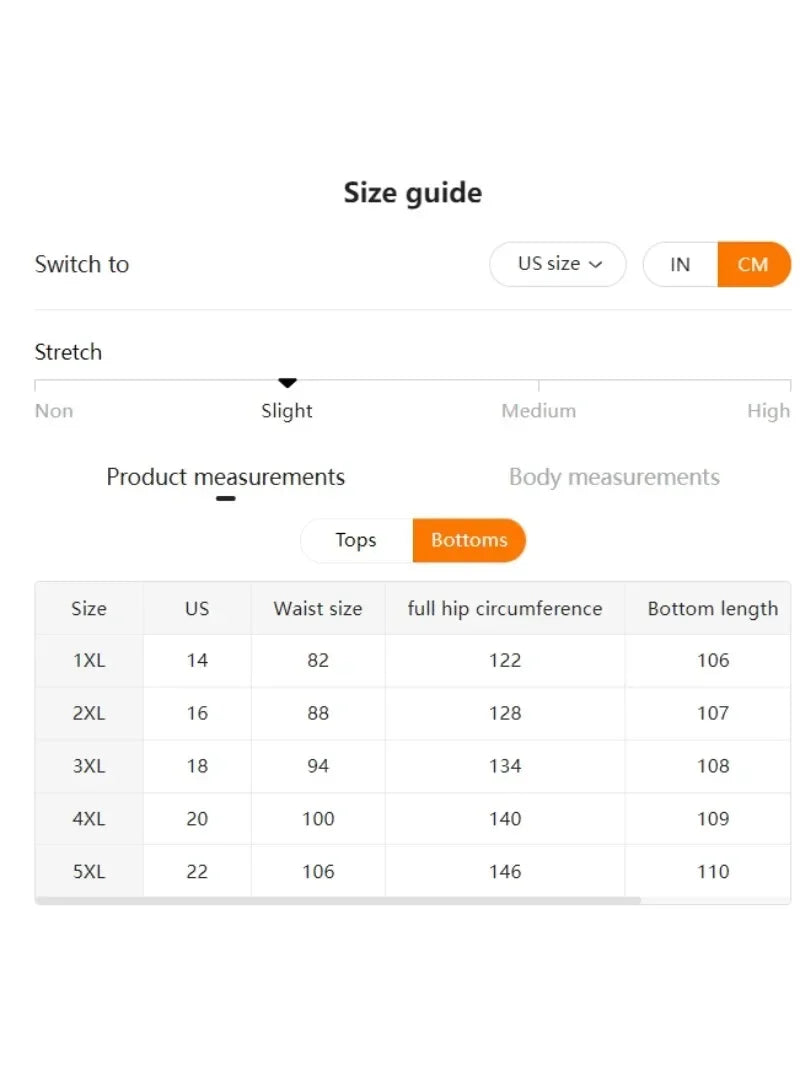Screen dimensions: 800x1067
Task: Click the black Stretch indicator marker
Action: tap(287, 383)
